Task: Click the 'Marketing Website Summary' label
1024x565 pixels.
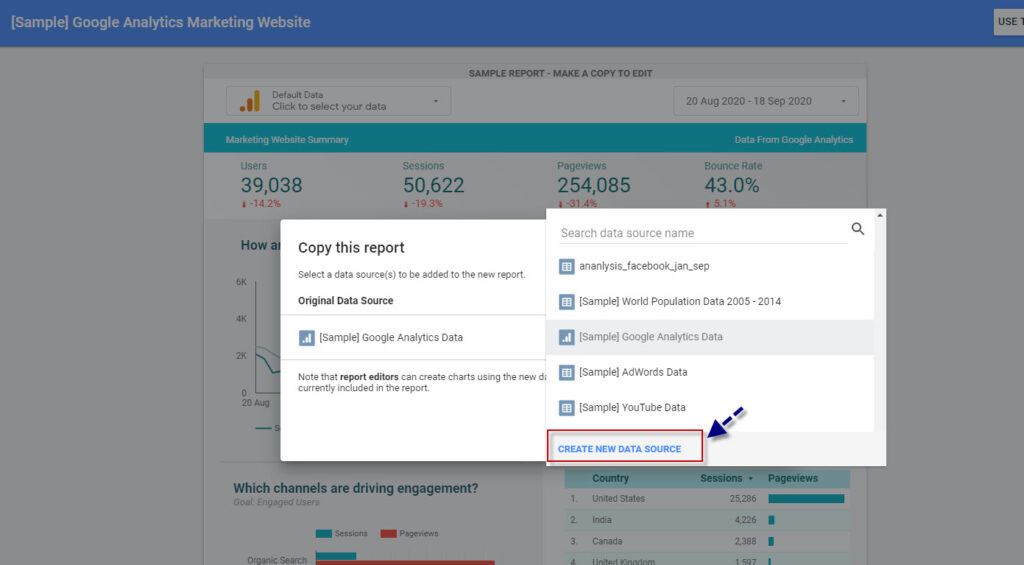Action: pos(287,139)
